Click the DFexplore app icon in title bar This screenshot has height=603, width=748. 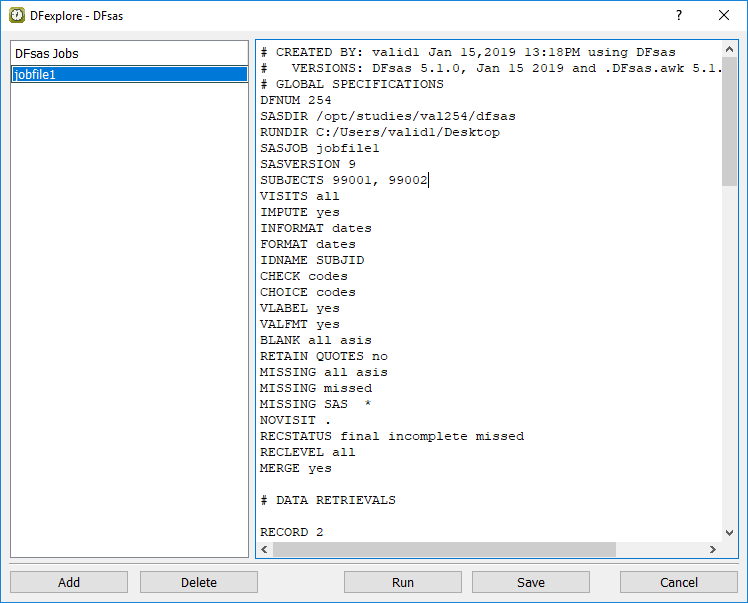pos(17,15)
